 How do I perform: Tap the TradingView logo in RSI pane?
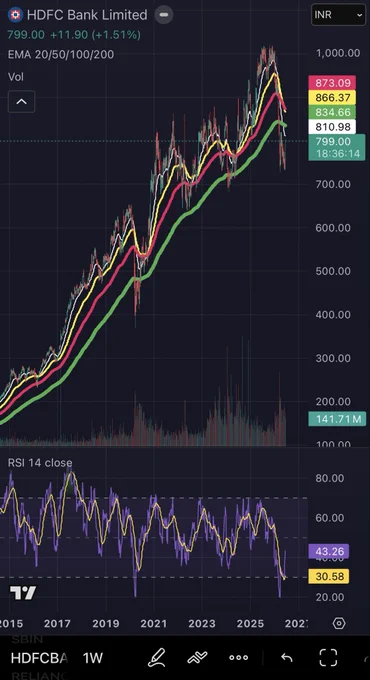[x=23, y=593]
